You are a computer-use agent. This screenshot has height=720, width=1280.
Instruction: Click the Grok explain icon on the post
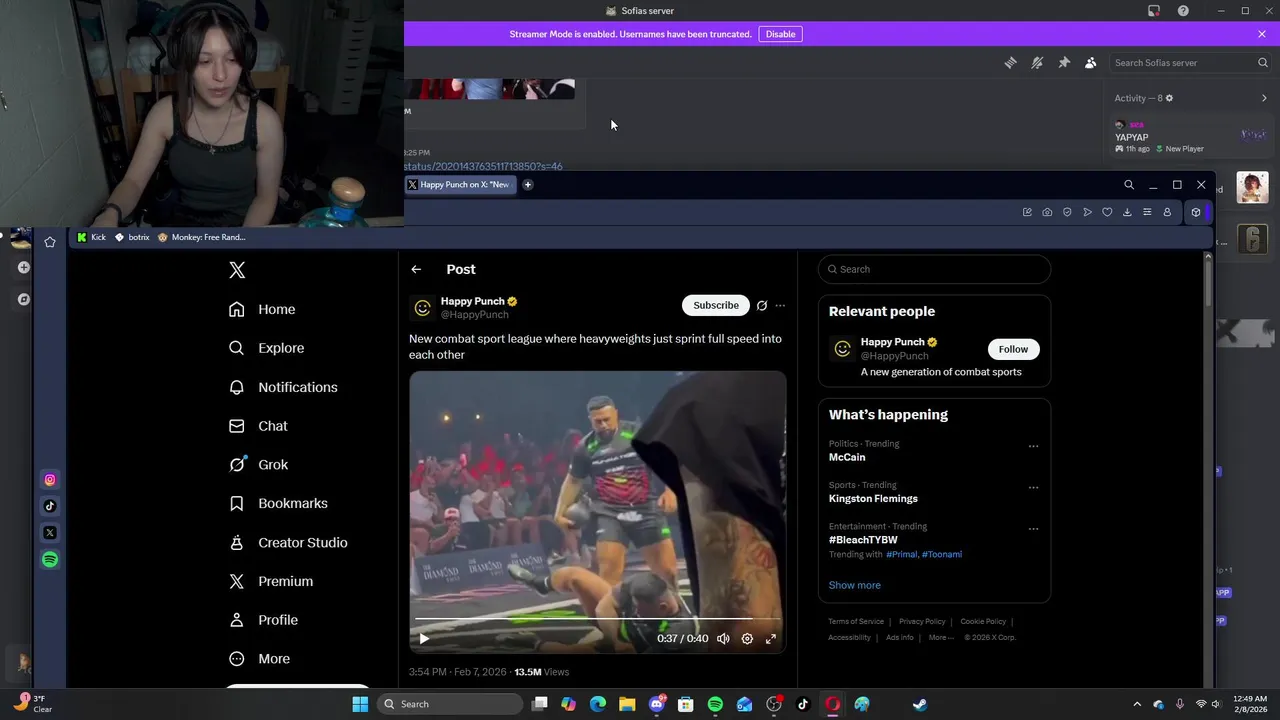pyautogui.click(x=762, y=305)
